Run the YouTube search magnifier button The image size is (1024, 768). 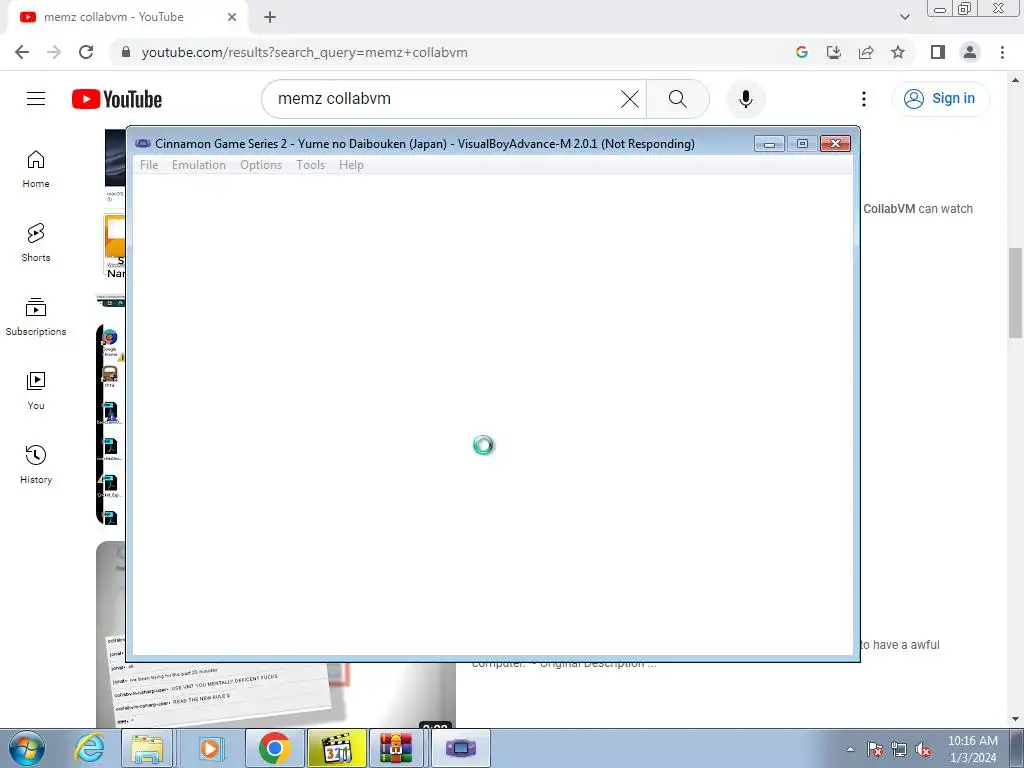click(x=678, y=99)
